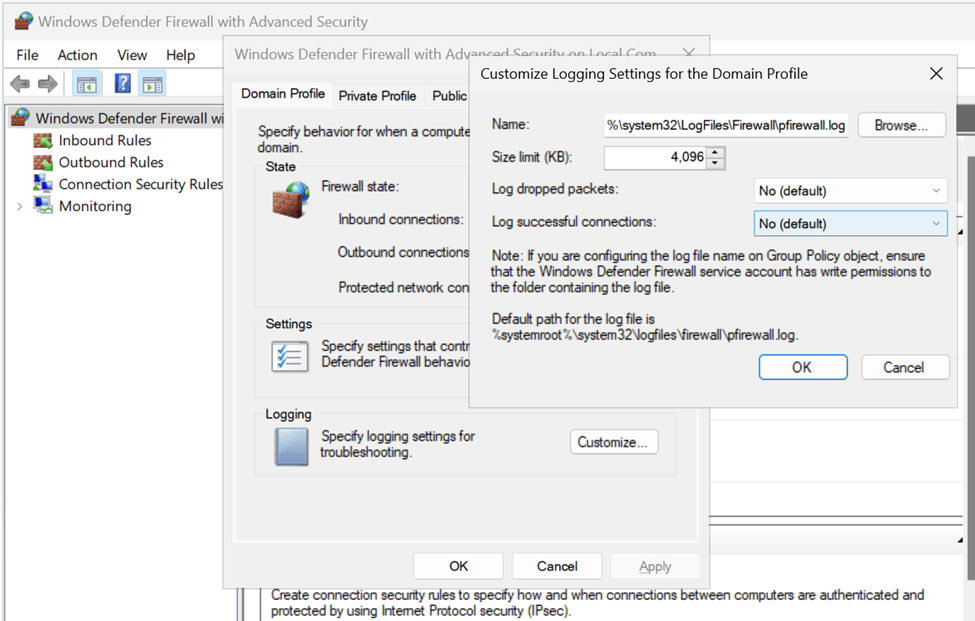Open Help via the question mark toolbar icon
The image size is (975, 621).
[122, 83]
